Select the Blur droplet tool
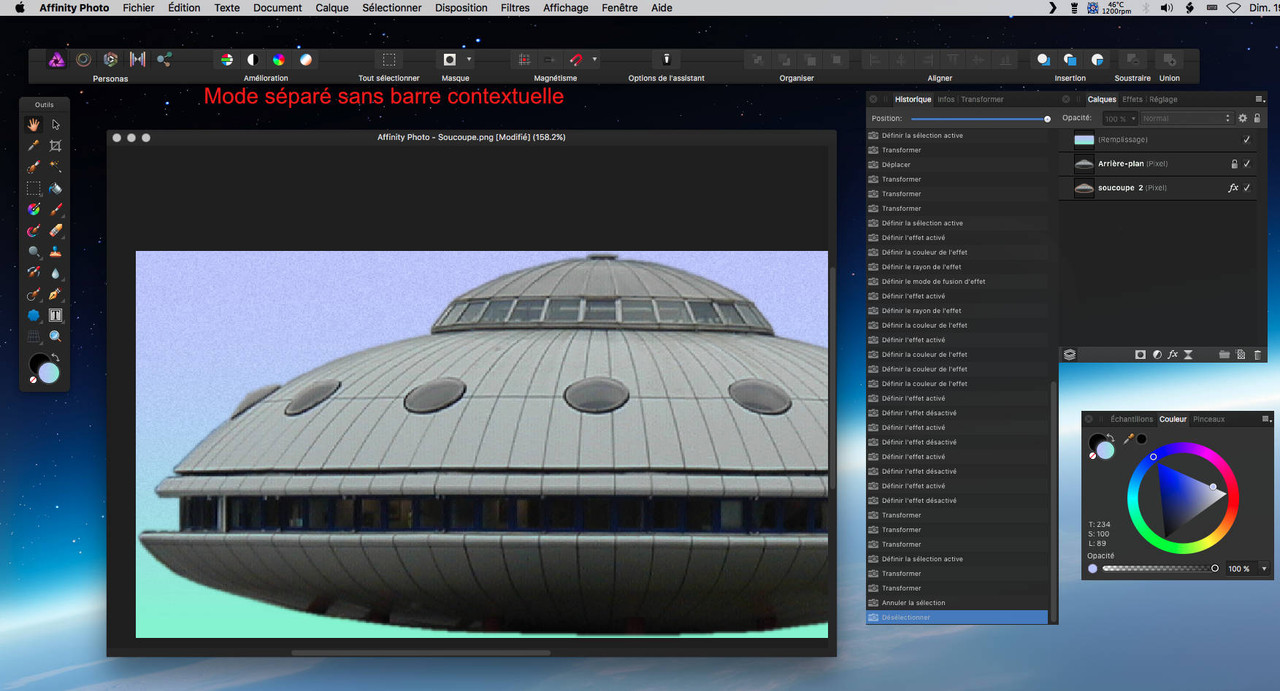This screenshot has width=1280, height=691. [56, 273]
